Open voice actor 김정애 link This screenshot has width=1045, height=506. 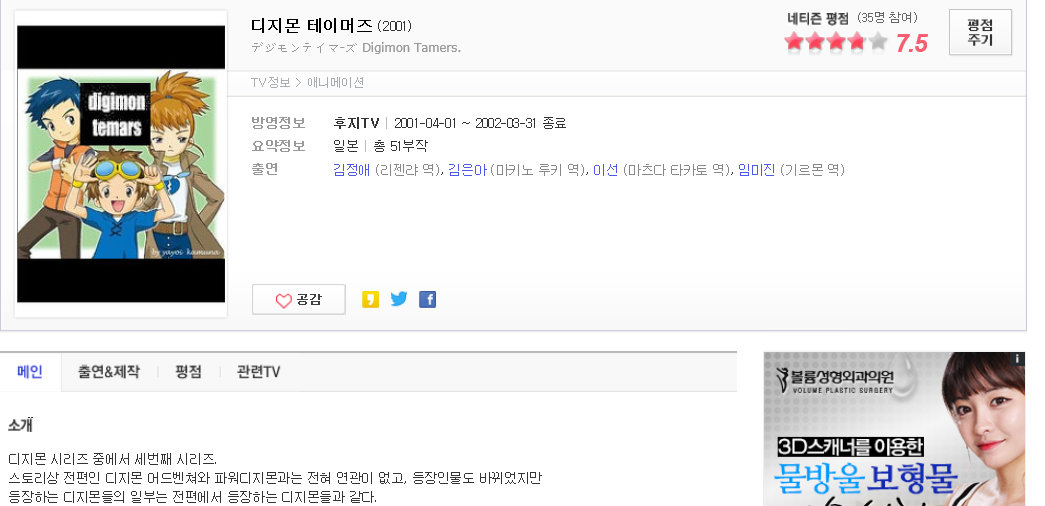[351, 170]
